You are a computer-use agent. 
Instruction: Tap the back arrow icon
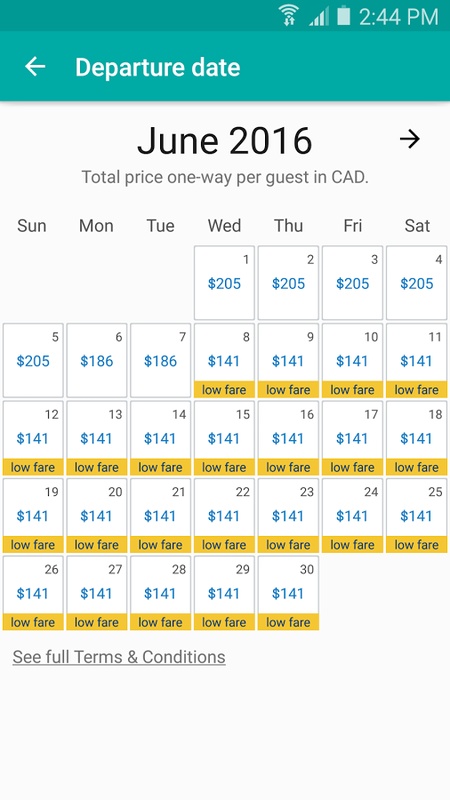click(35, 67)
